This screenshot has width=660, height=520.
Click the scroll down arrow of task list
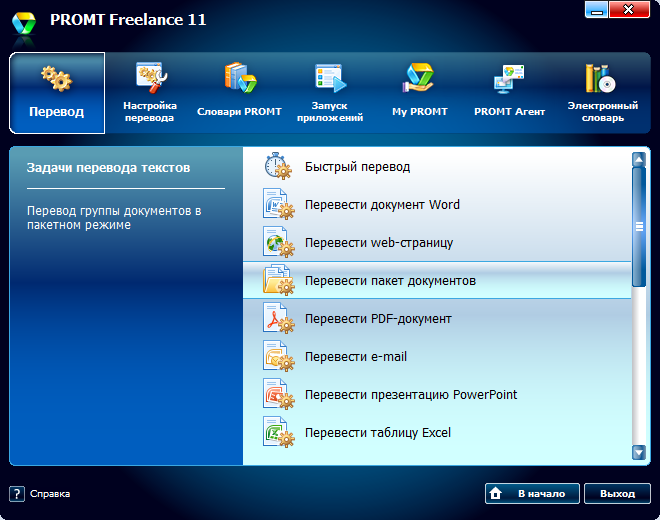click(x=639, y=453)
